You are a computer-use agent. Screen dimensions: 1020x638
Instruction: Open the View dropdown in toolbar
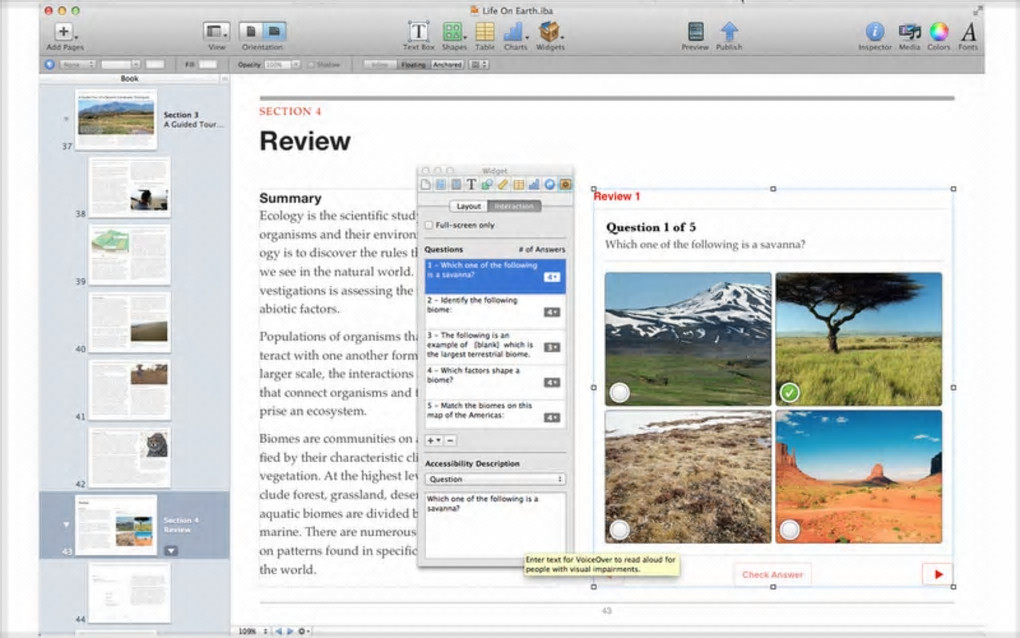point(217,32)
